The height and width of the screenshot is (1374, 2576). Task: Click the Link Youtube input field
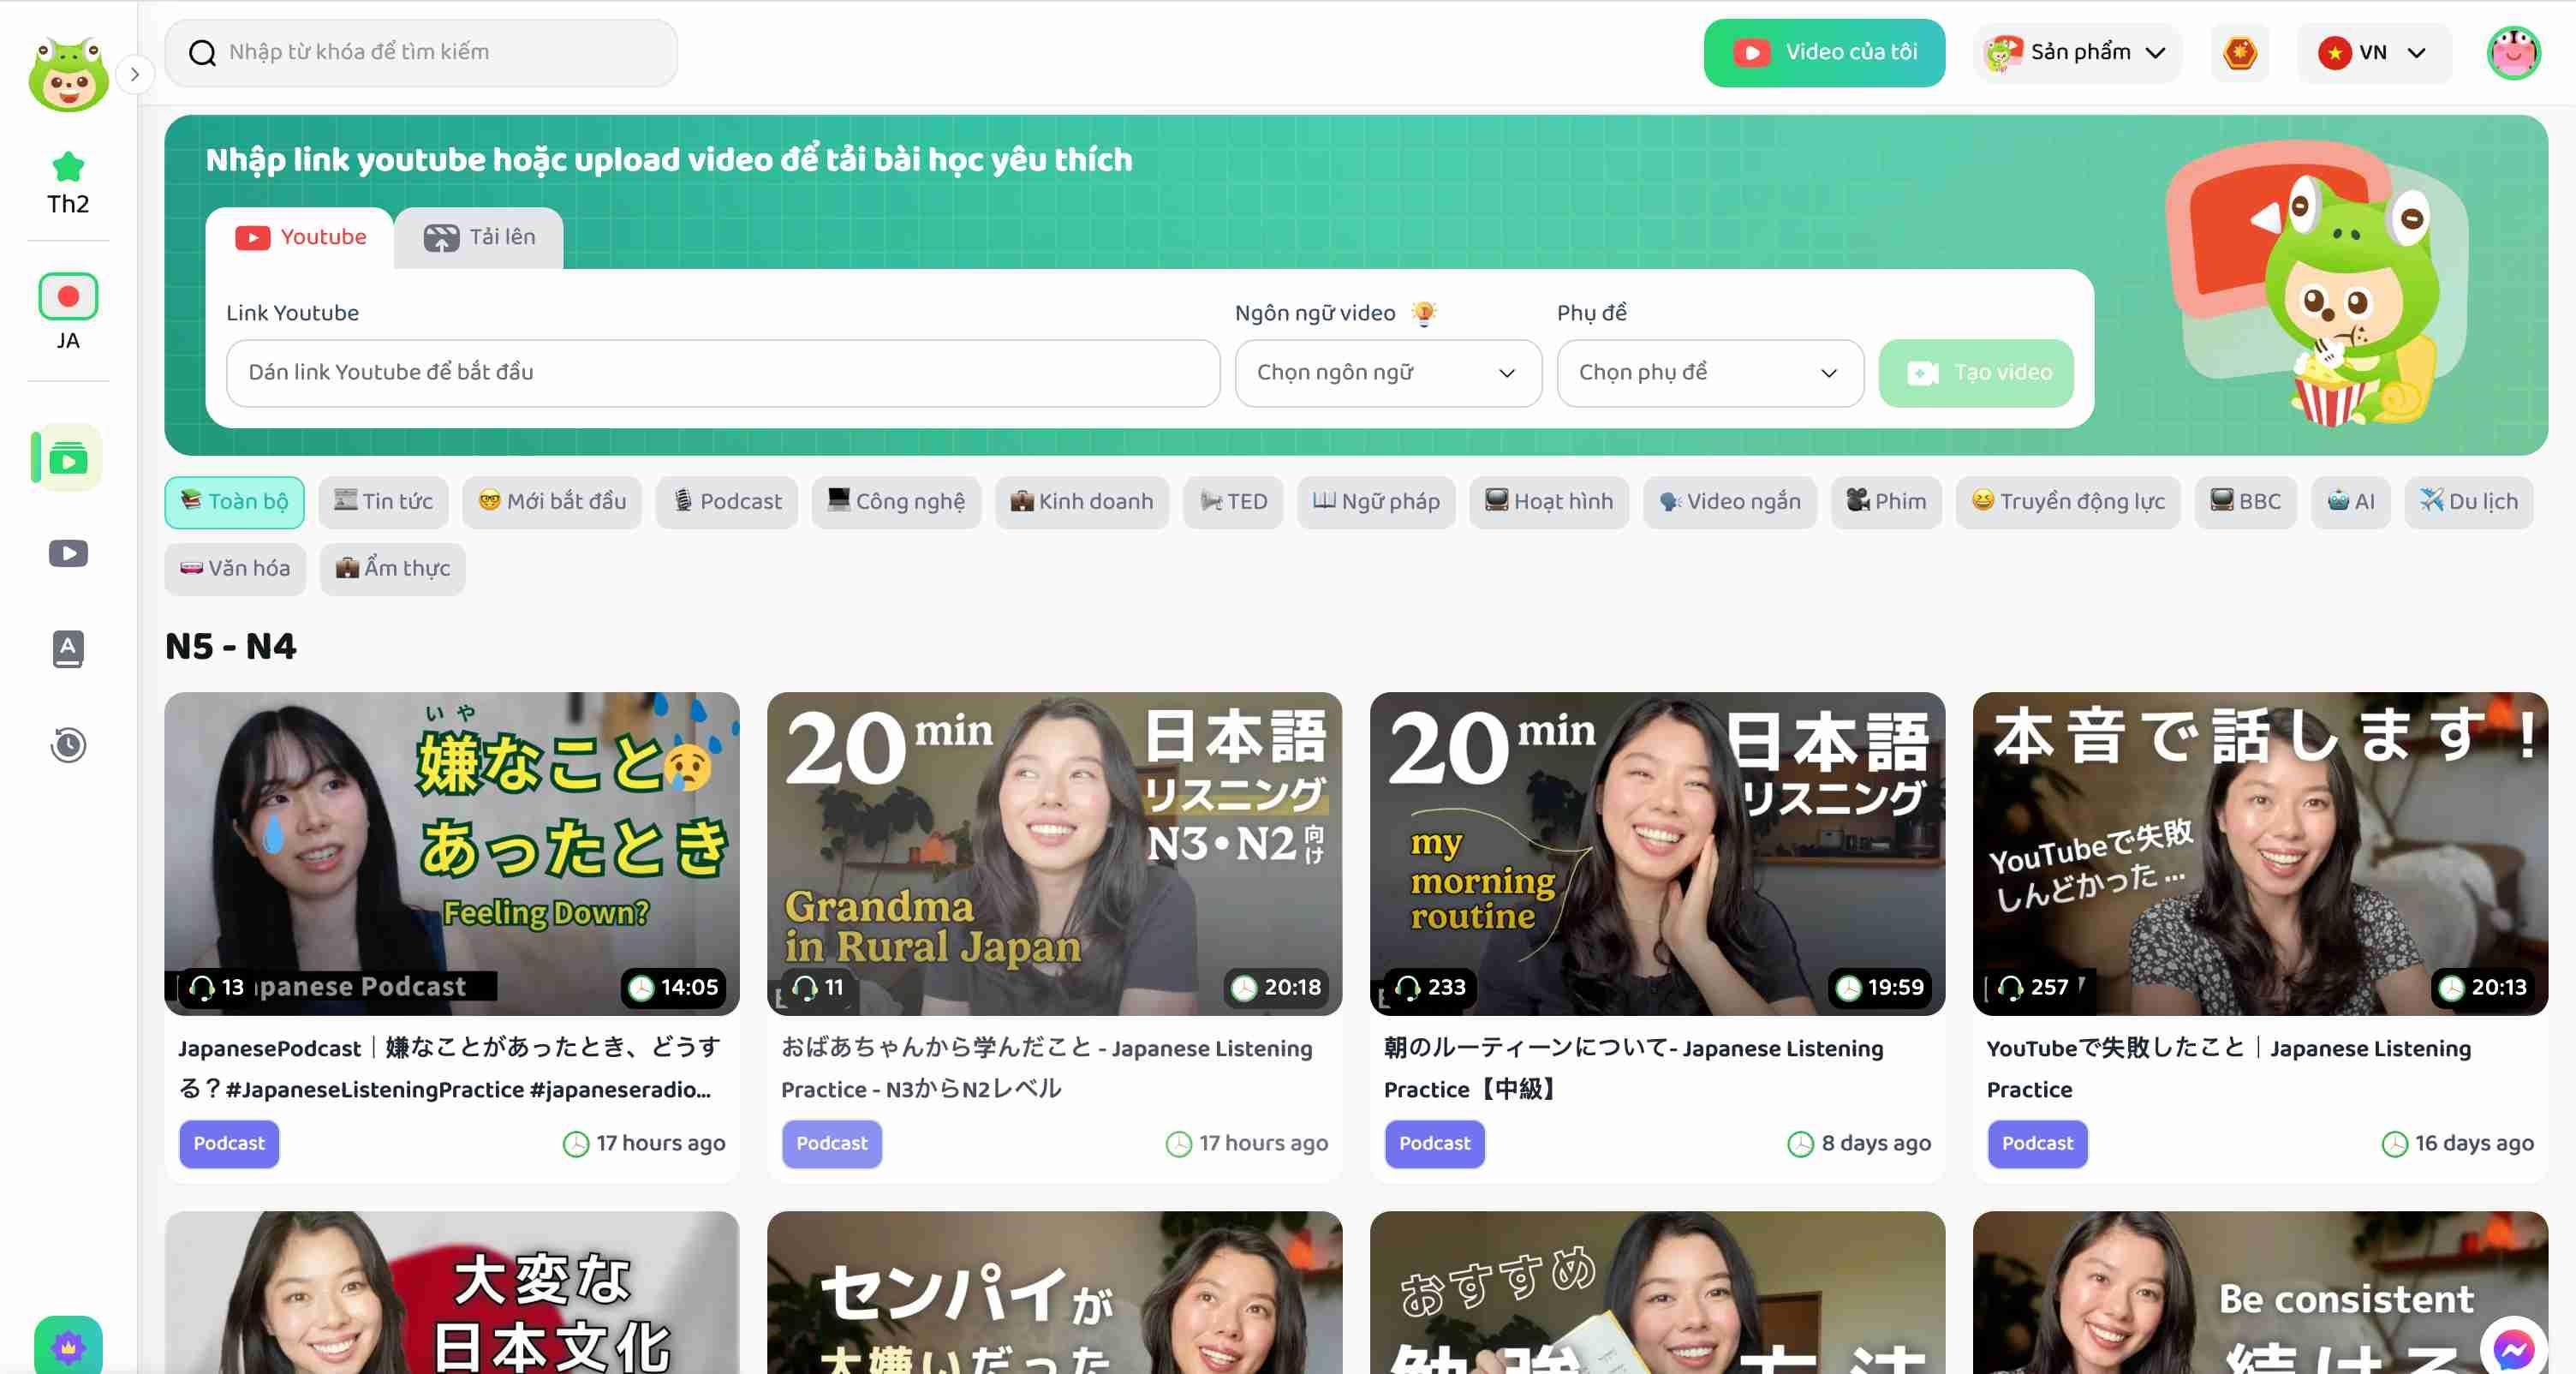point(723,373)
